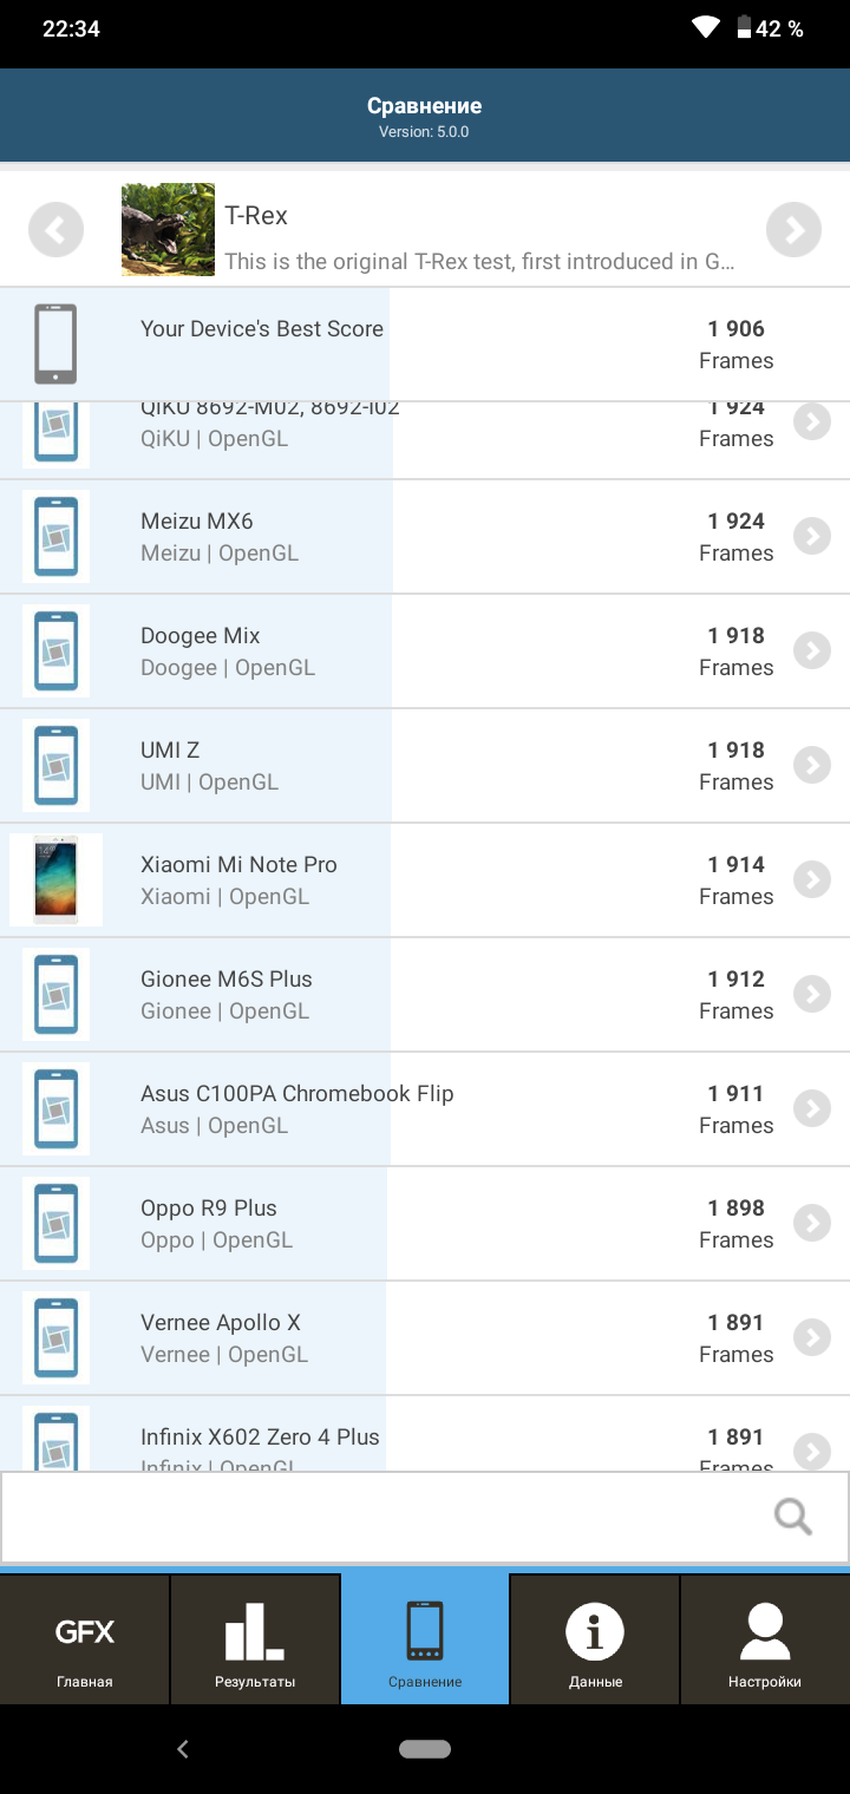
Task: Open Xiaomi Mi Note Pro photo
Action: (56, 880)
